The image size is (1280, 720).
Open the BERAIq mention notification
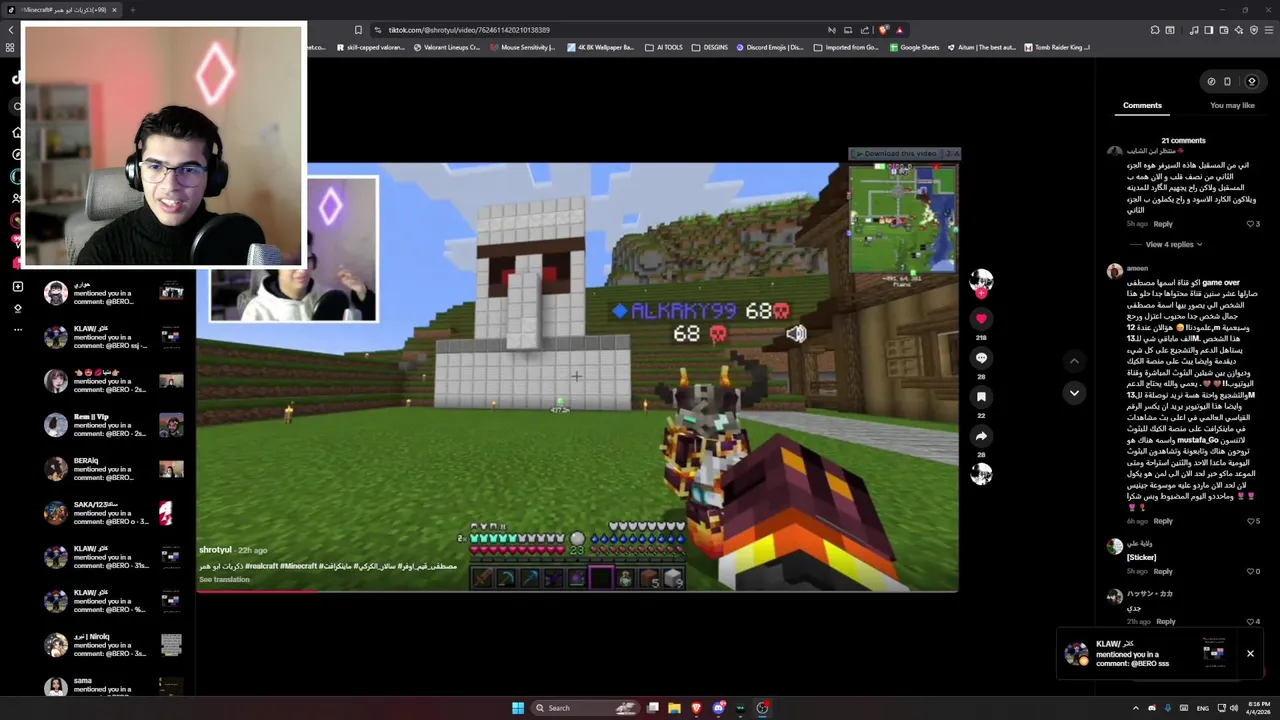[x=115, y=469]
